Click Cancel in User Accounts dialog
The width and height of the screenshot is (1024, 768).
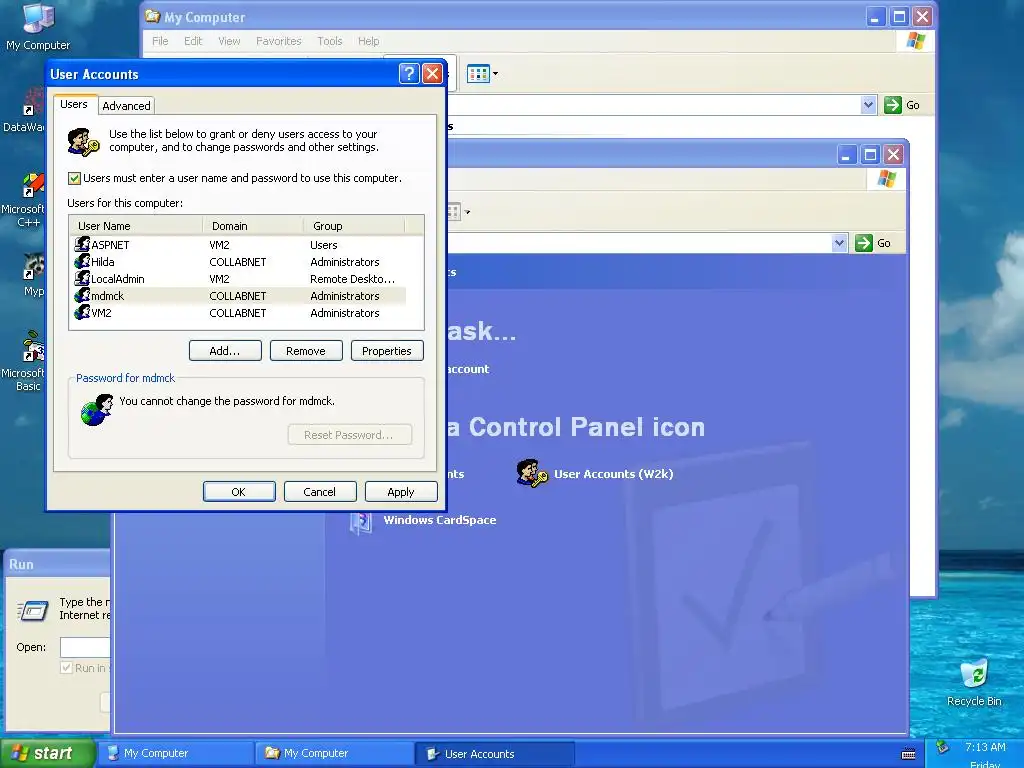pyautogui.click(x=320, y=492)
